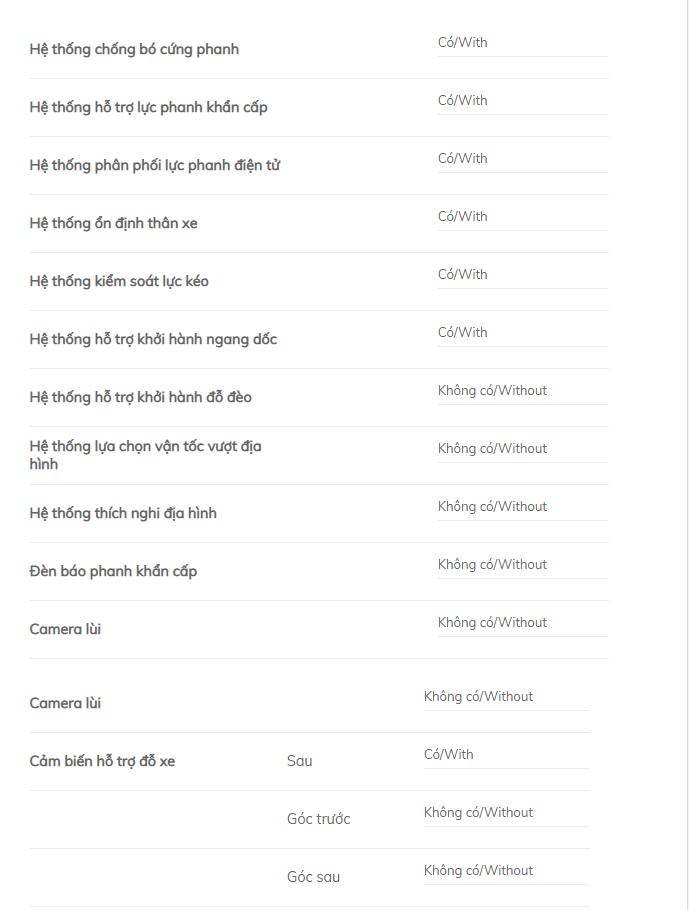The image size is (689, 910).
Task: Click 'Hệ thống phân phối lực phanh điện tử'
Action: (155, 165)
